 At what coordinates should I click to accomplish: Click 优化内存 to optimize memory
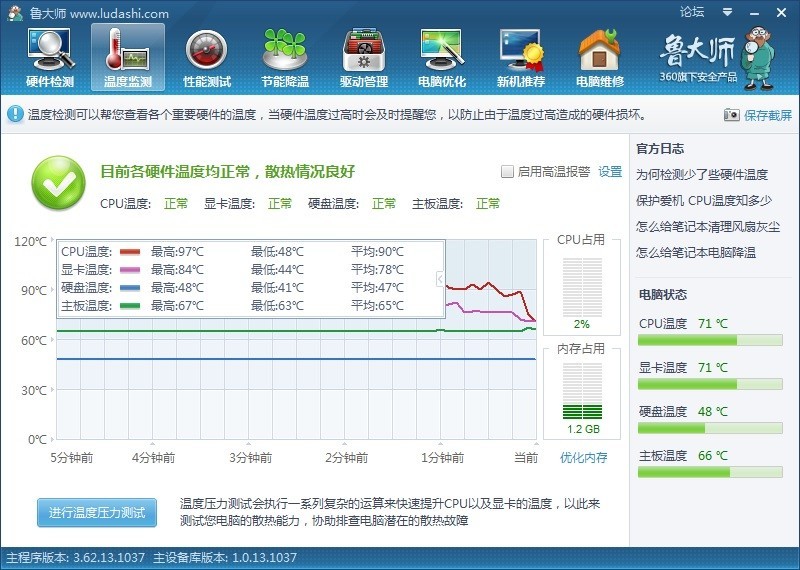click(x=584, y=457)
